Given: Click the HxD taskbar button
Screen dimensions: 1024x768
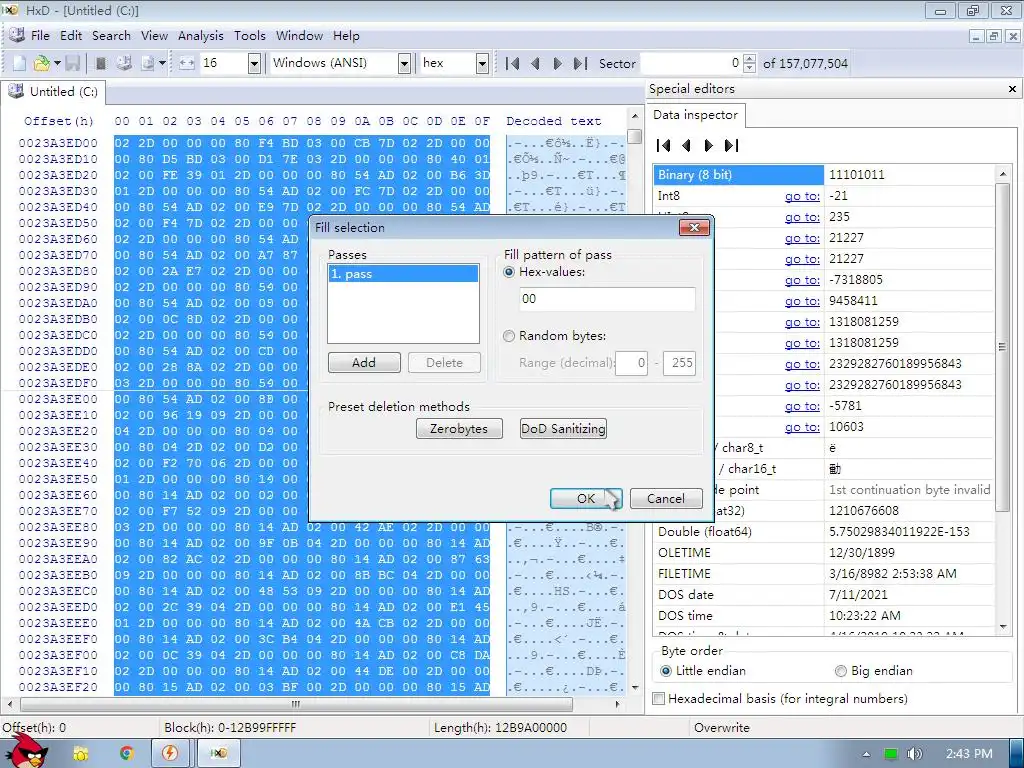Looking at the screenshot, I should click(x=219, y=753).
